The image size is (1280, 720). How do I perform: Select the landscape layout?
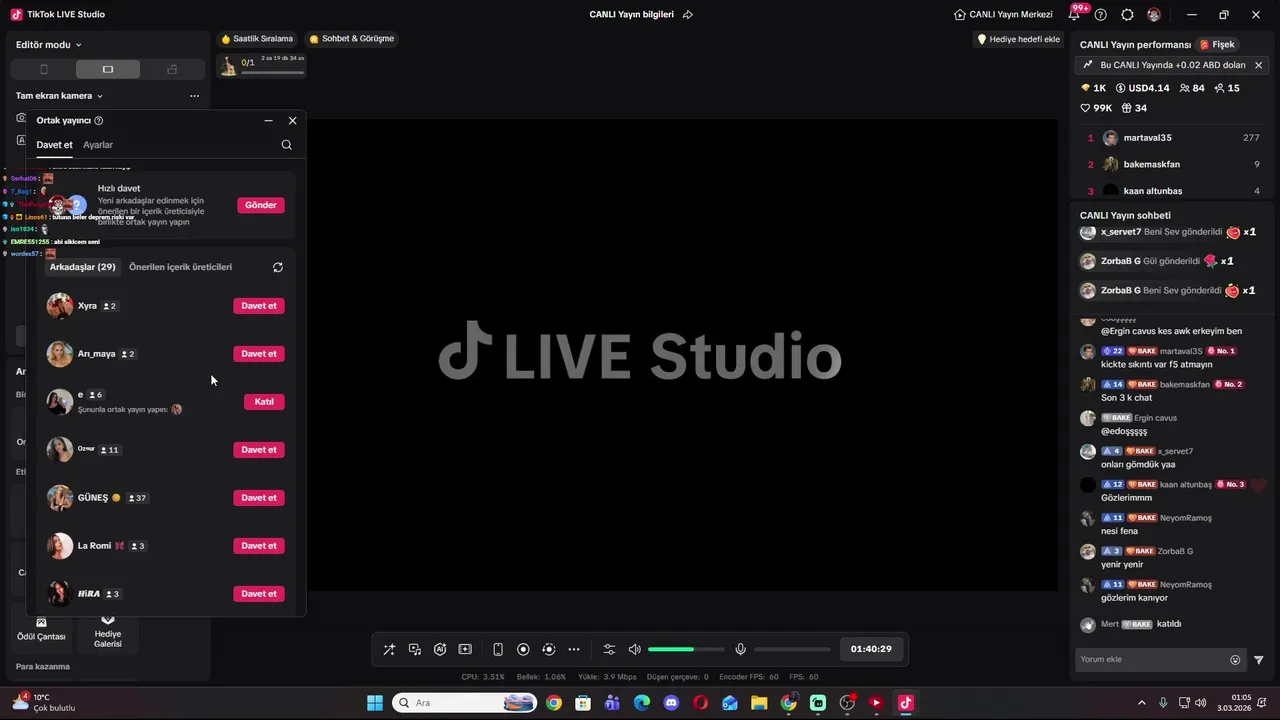108,69
